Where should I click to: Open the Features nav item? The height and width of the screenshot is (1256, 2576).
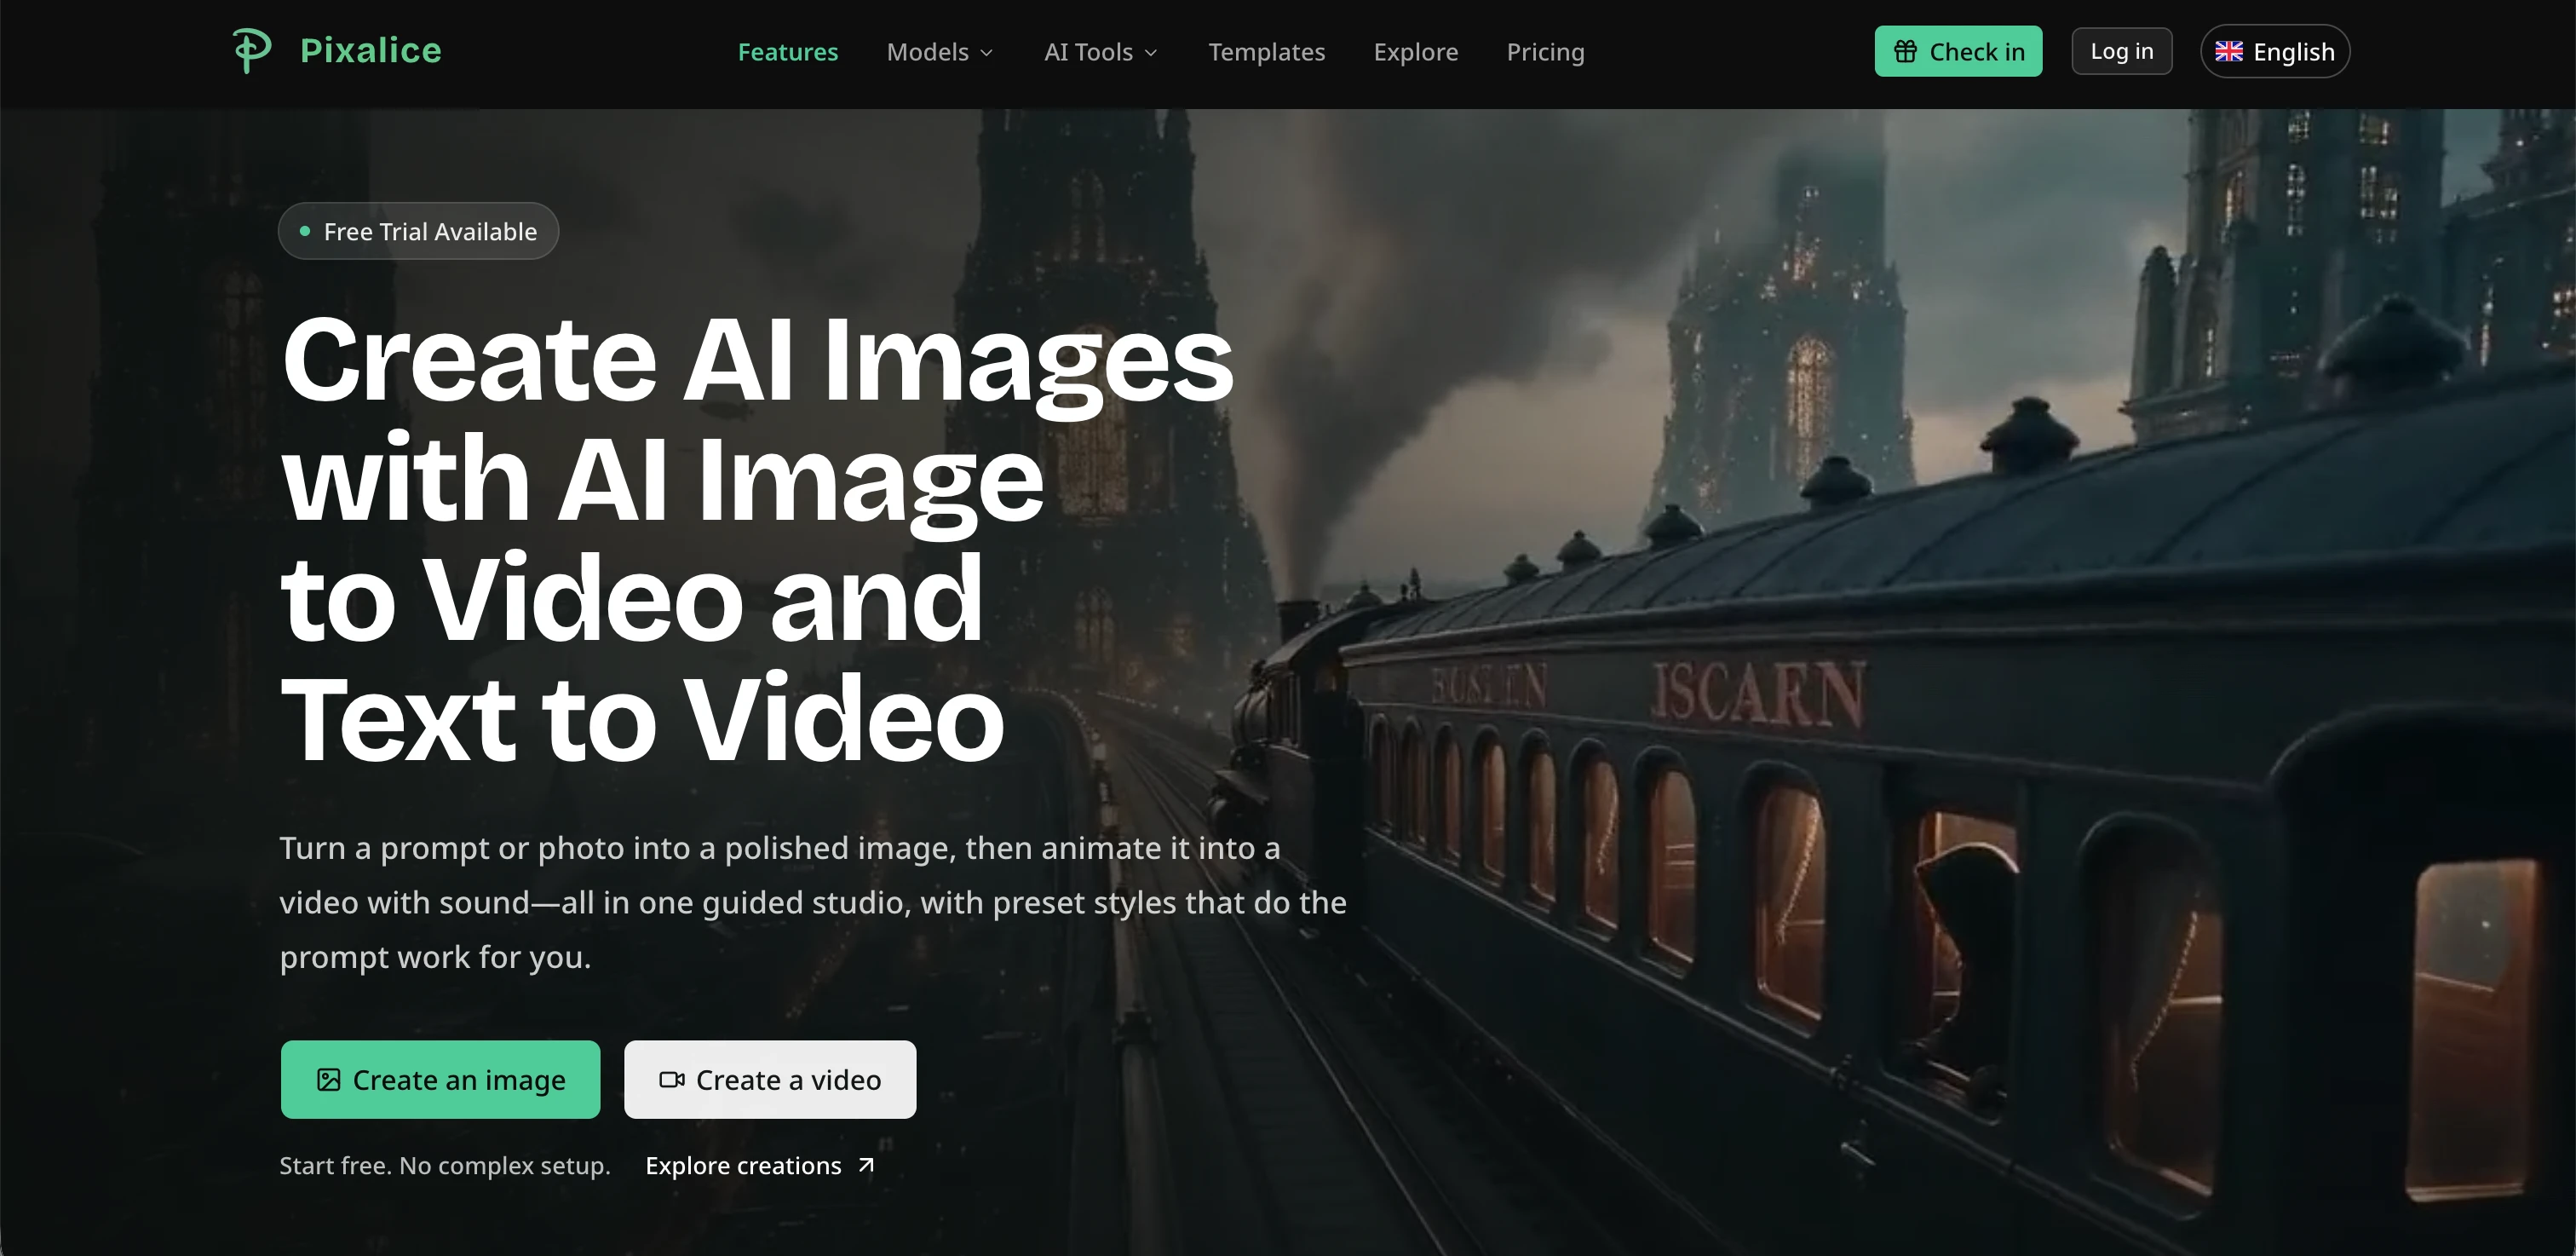(788, 52)
